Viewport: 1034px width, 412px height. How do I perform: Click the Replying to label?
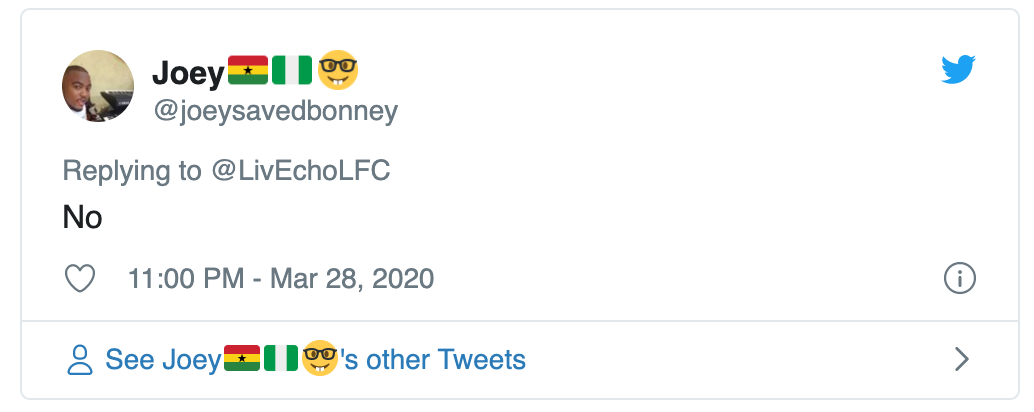point(132,170)
